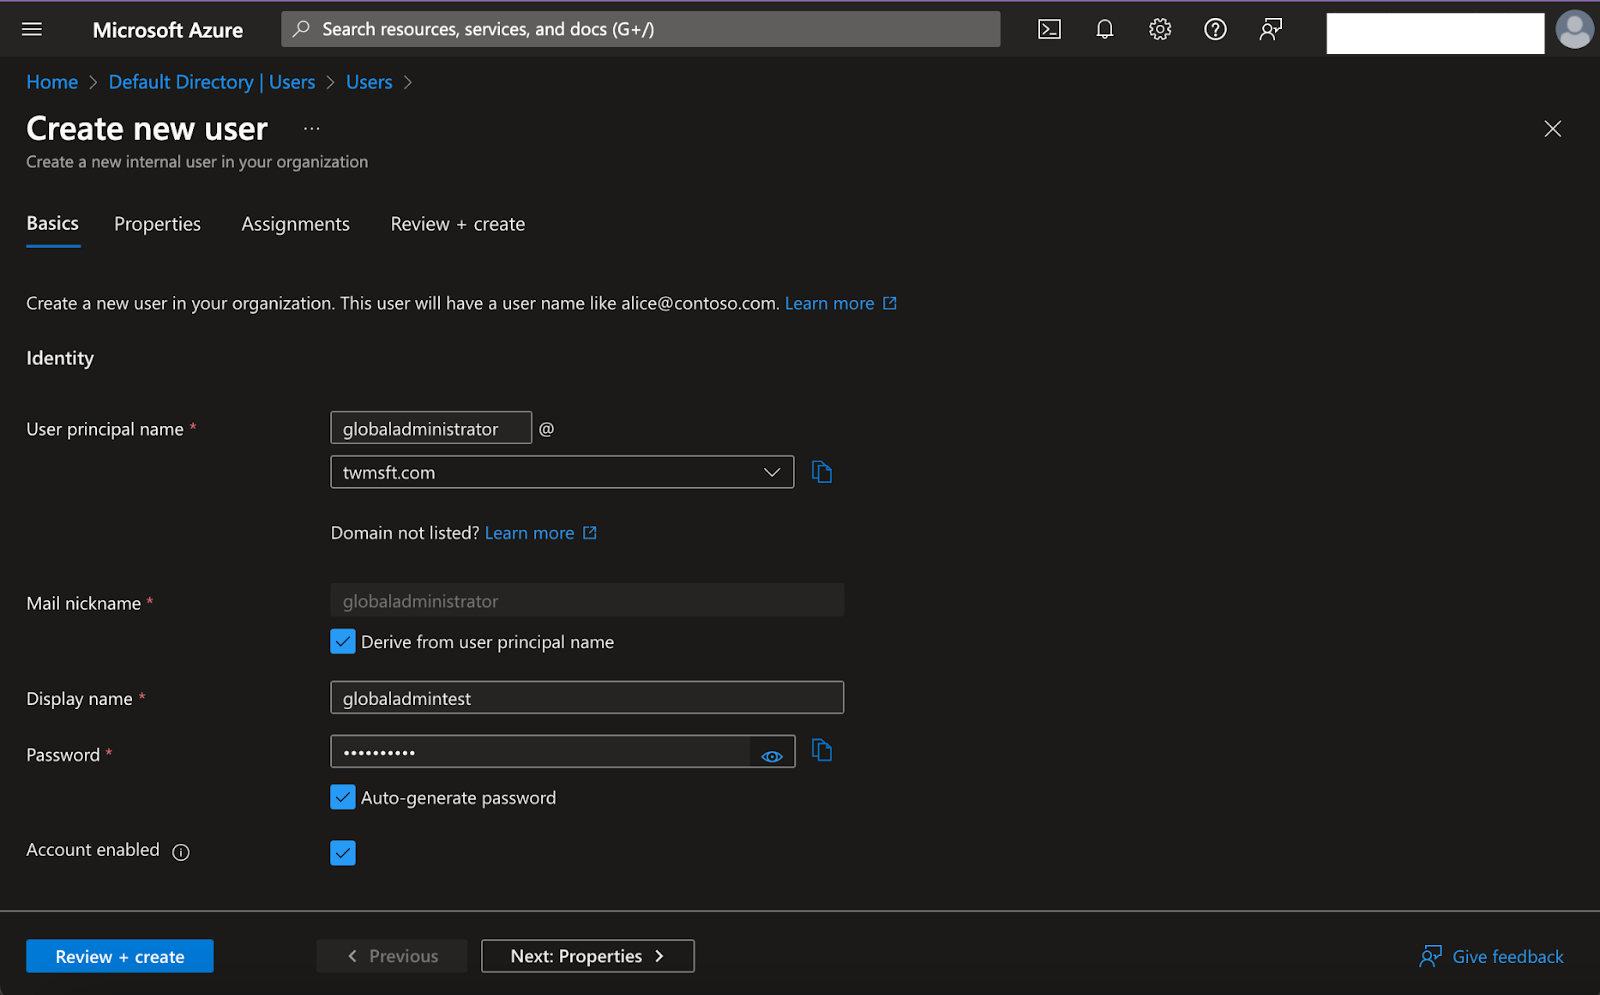The width and height of the screenshot is (1600, 995).
Task: Open Default Directory | Users breadcrumb
Action: [x=212, y=82]
